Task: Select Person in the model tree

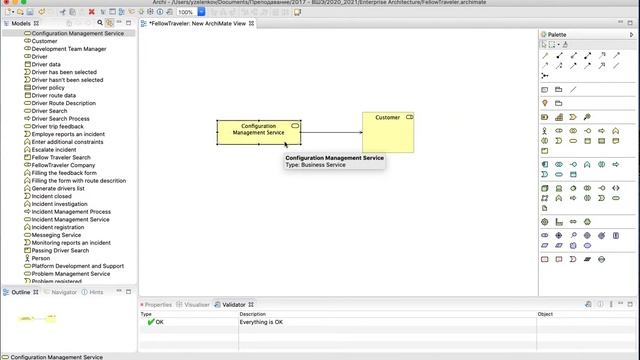Action: click(x=41, y=258)
